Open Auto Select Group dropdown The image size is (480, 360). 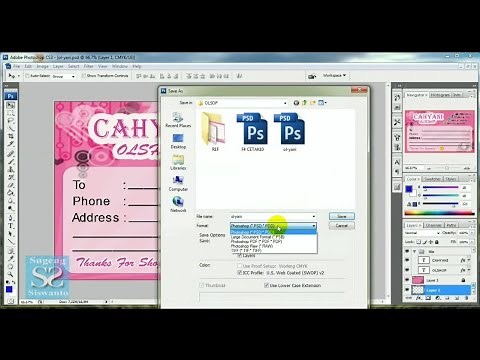pyautogui.click(x=63, y=76)
